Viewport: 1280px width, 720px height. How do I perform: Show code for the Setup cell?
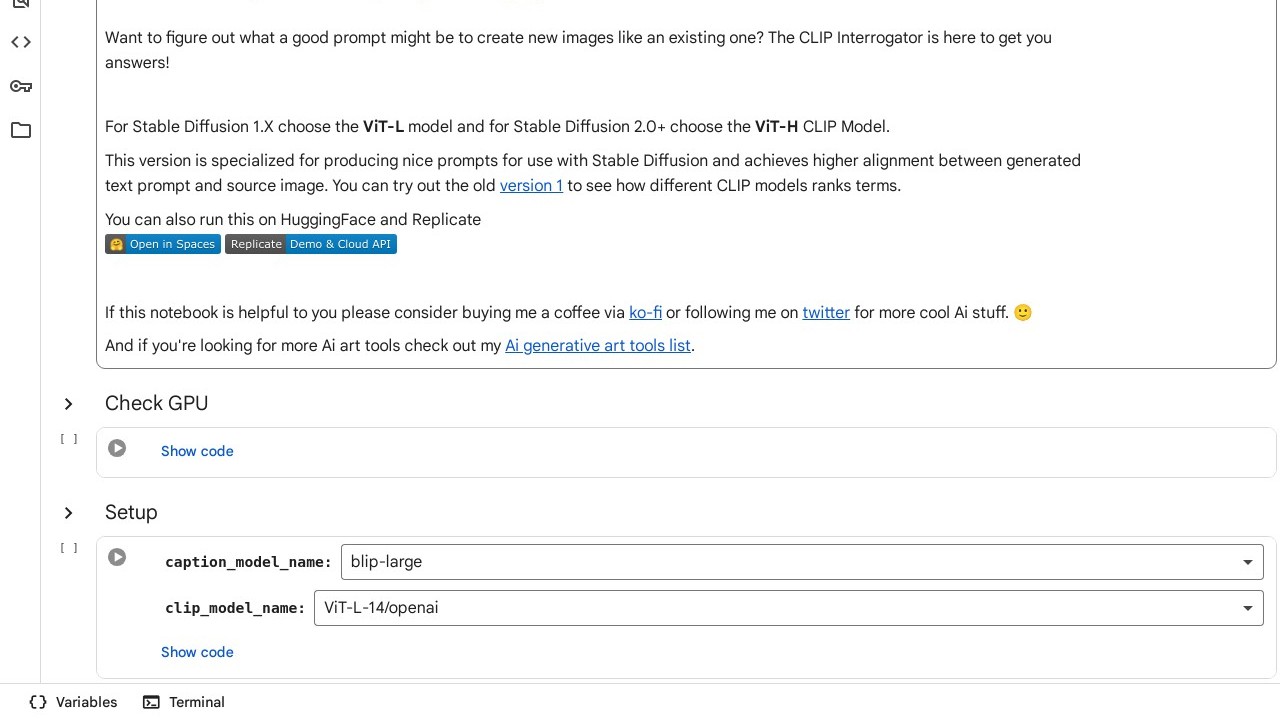coord(197,652)
